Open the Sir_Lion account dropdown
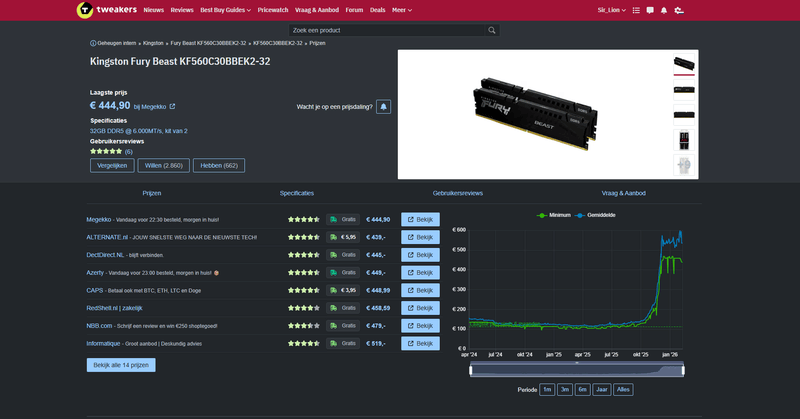Image resolution: width=800 pixels, height=419 pixels. point(611,10)
